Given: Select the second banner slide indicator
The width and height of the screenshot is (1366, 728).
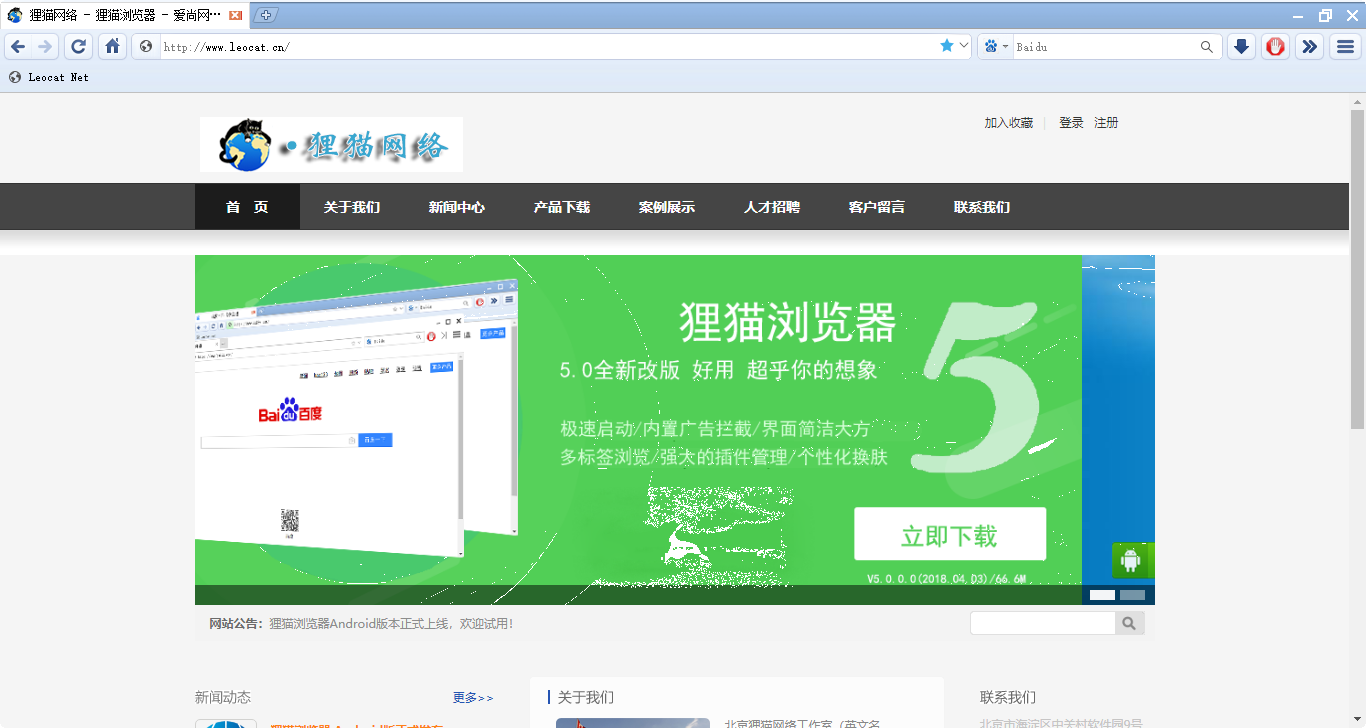Looking at the screenshot, I should (x=1132, y=595).
